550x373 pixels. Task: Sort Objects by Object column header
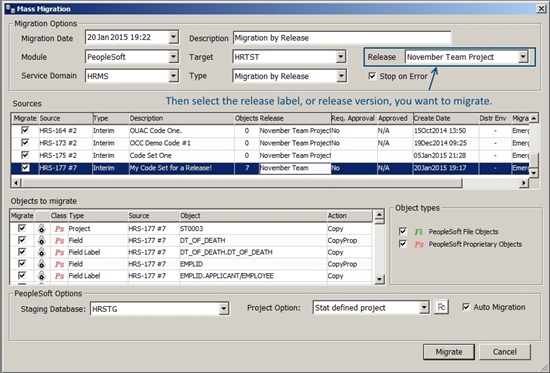click(x=253, y=215)
